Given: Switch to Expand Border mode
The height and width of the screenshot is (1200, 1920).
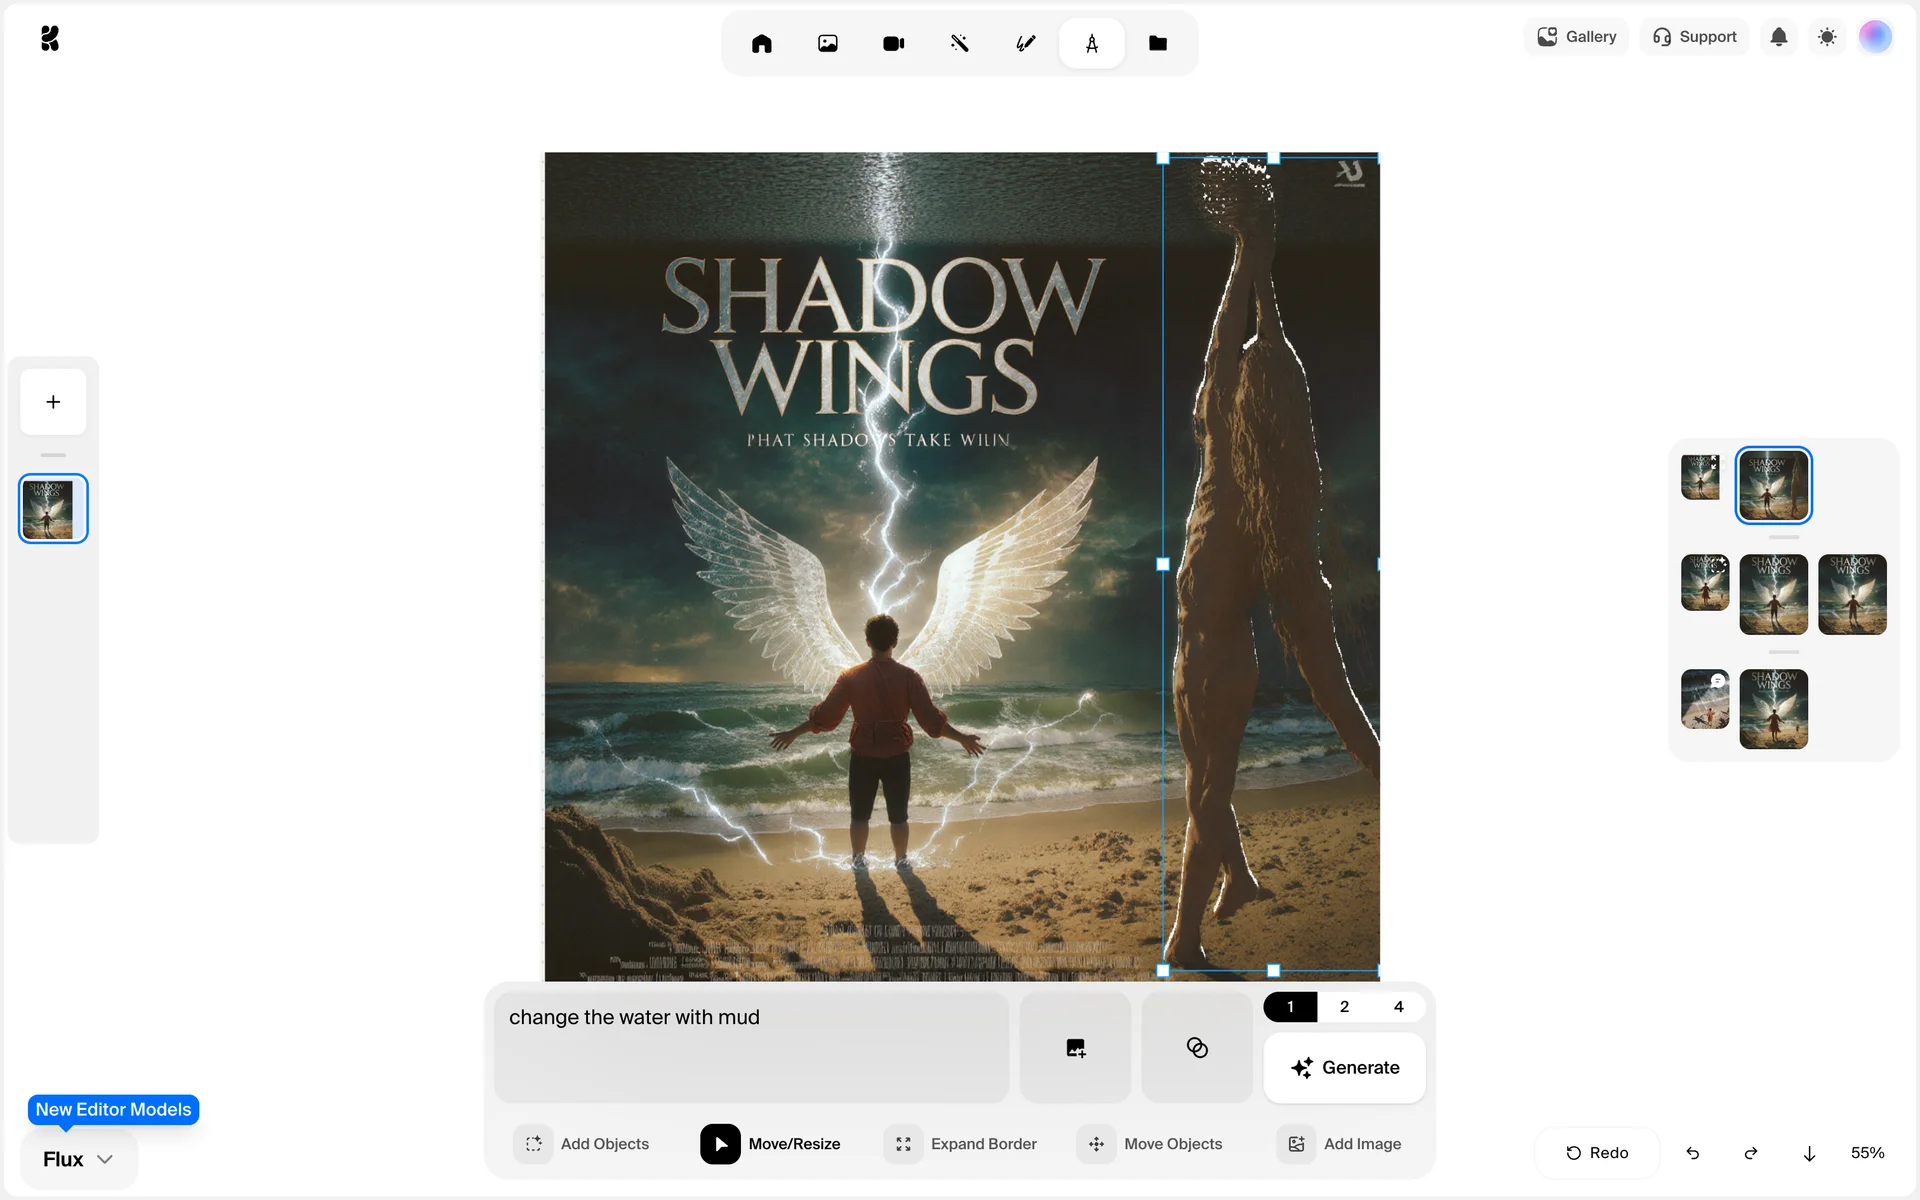Looking at the screenshot, I should click(960, 1144).
